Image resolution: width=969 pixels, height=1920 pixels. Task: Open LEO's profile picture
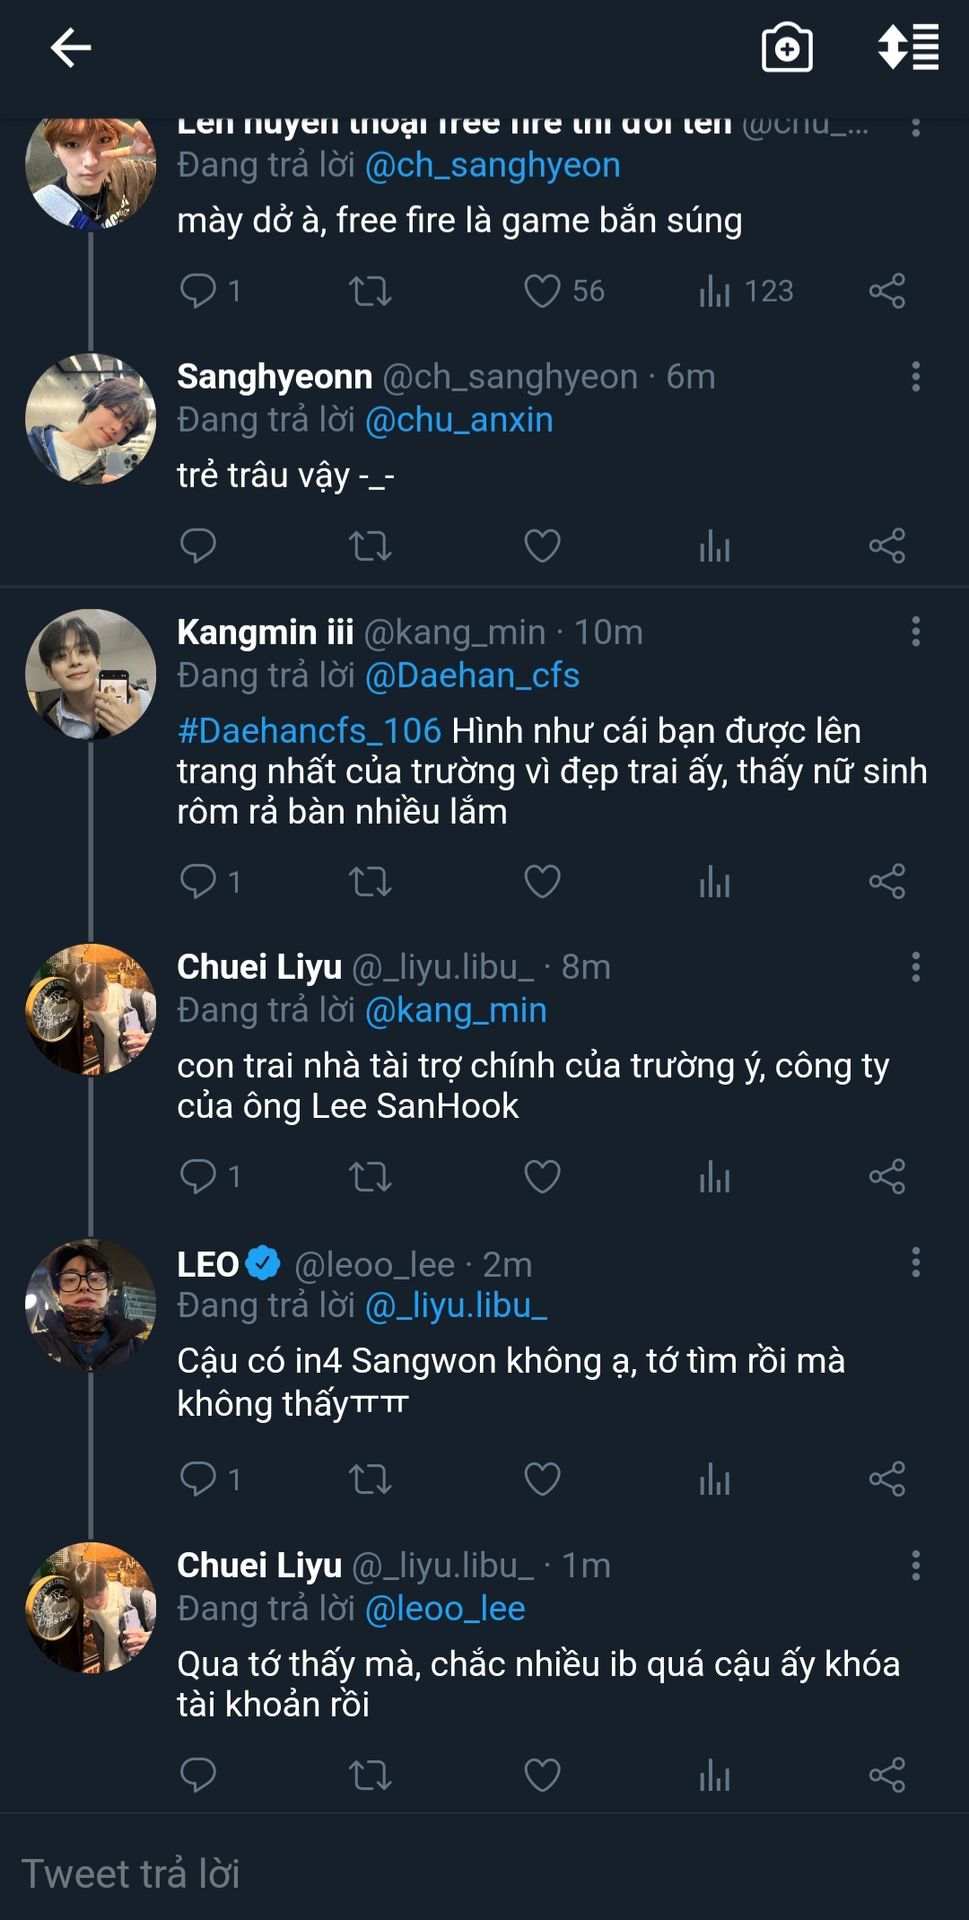point(90,1305)
